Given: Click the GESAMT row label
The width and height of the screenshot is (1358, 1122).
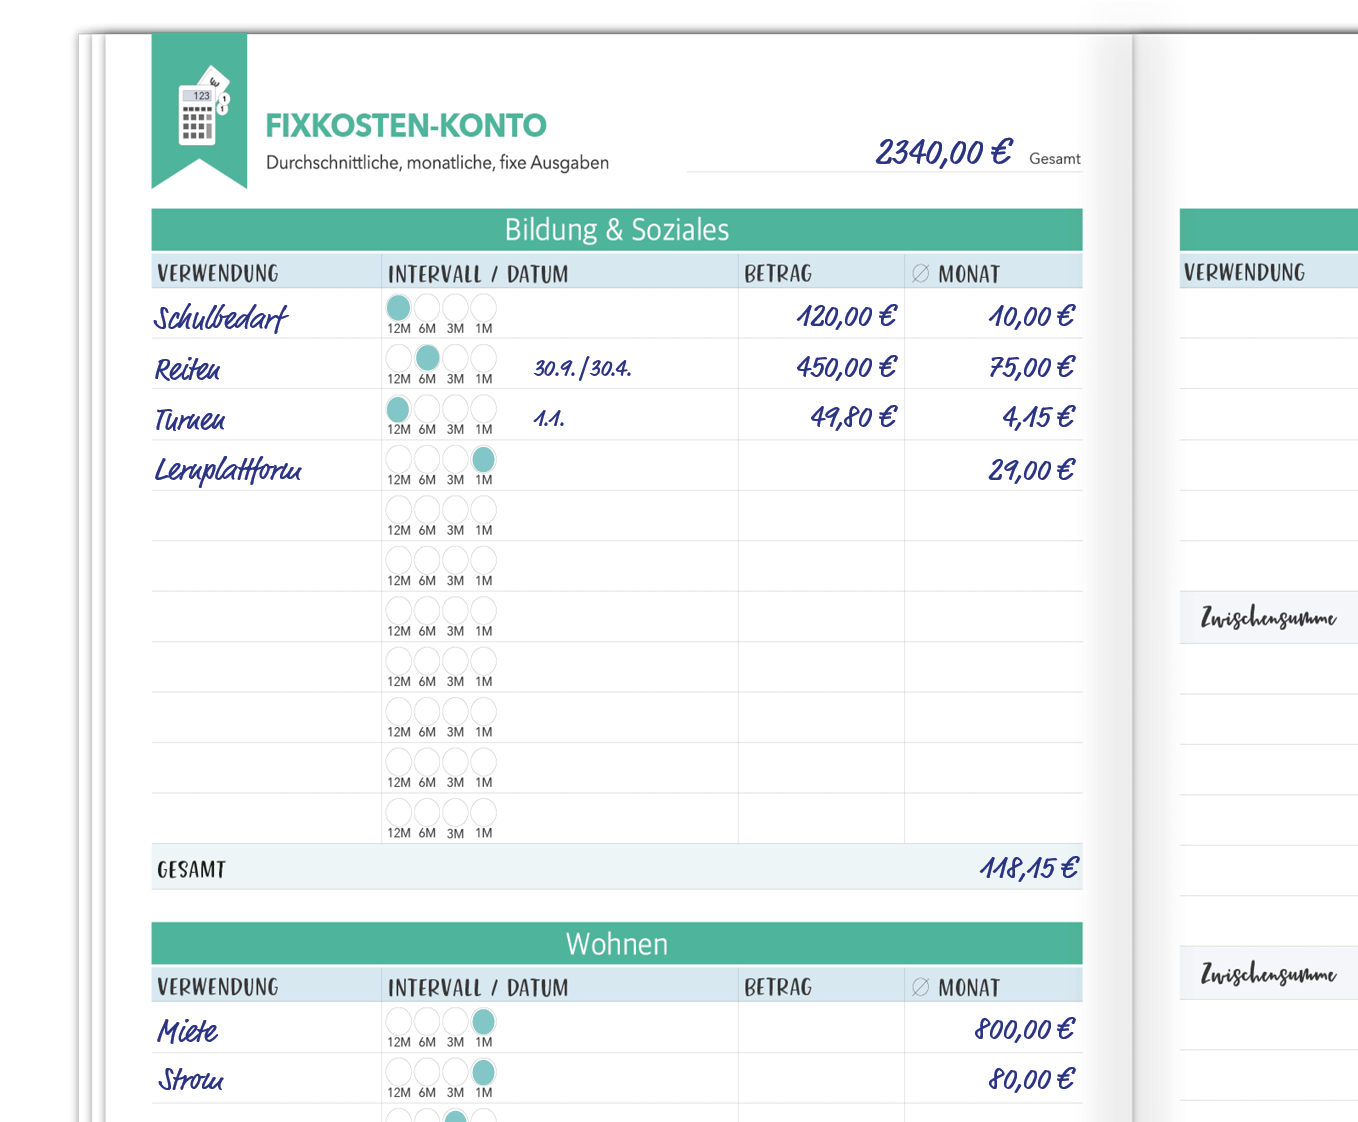Looking at the screenshot, I should pyautogui.click(x=191, y=870).
